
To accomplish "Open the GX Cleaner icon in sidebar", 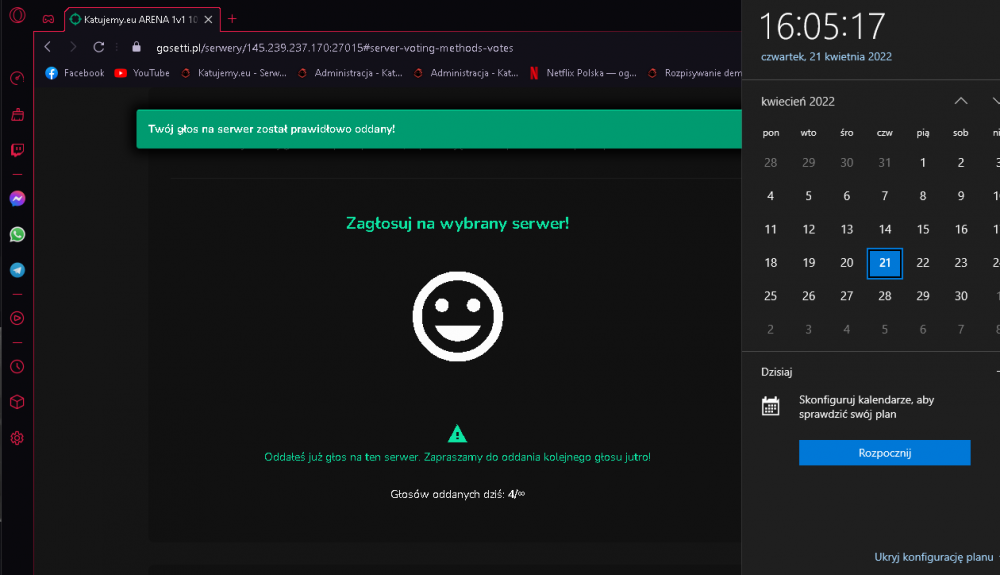I will [17, 115].
